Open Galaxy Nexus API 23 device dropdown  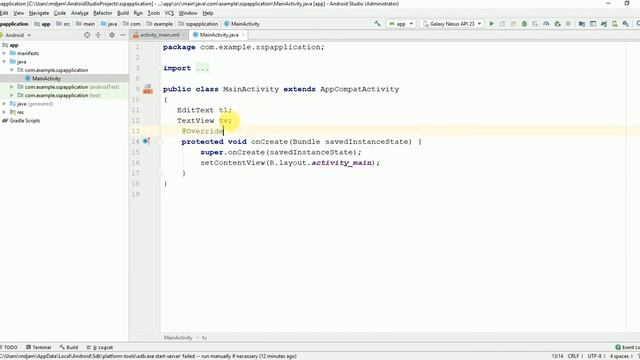[x=452, y=24]
